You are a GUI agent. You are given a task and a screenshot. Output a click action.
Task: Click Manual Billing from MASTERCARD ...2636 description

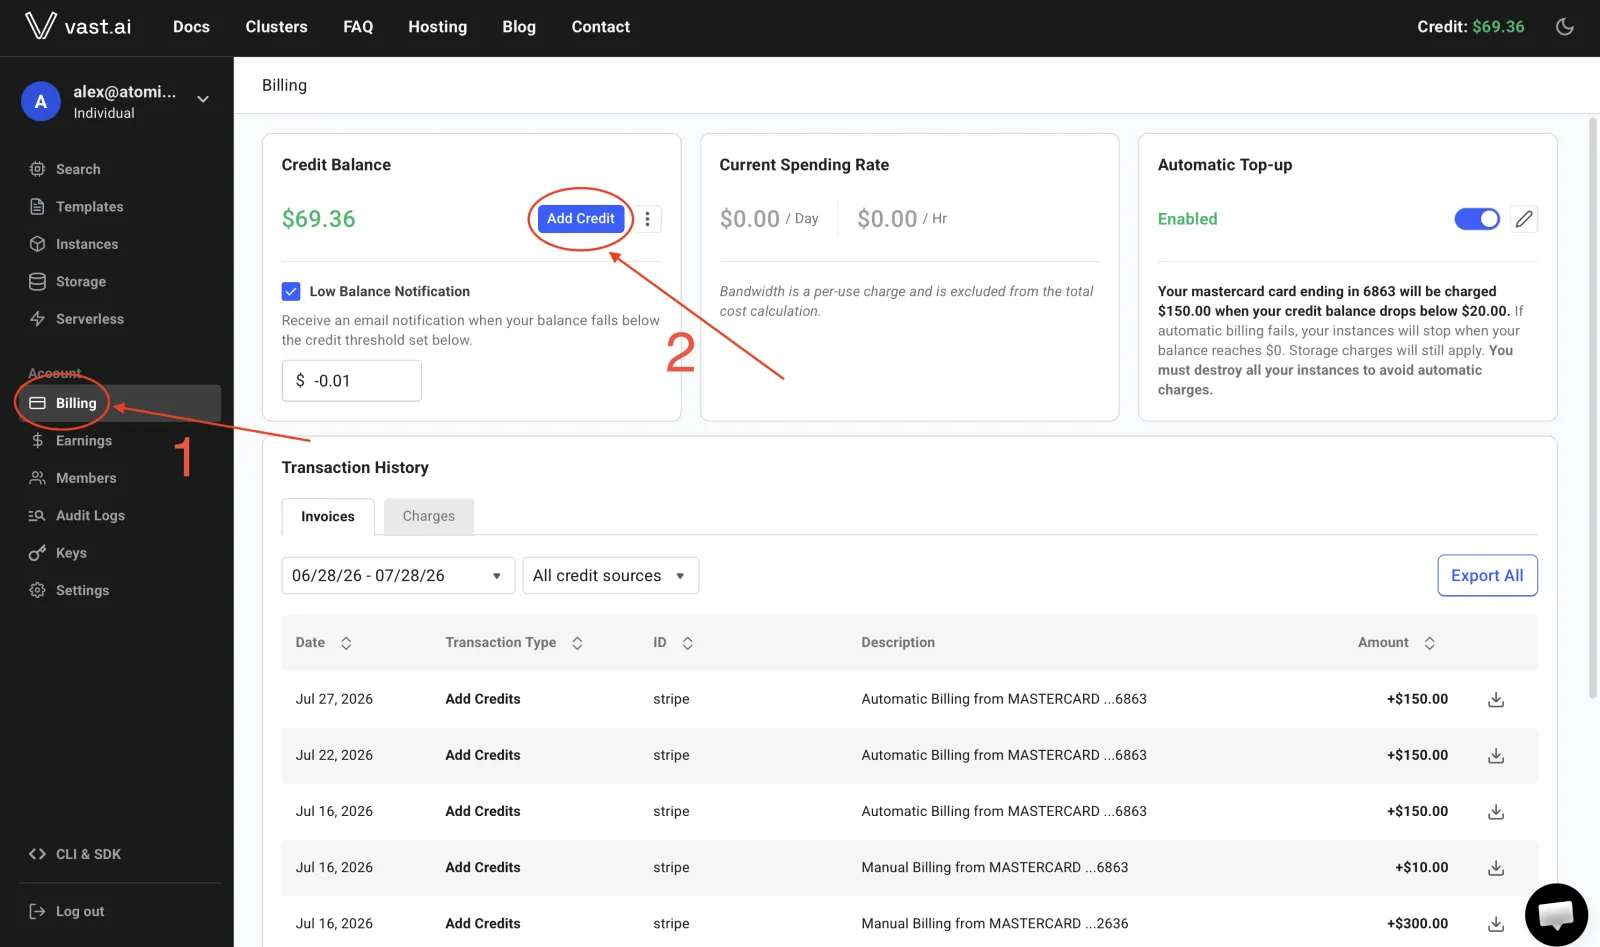tap(994, 923)
